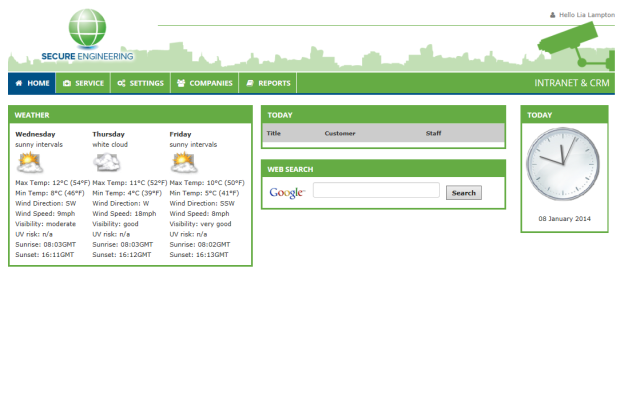Click Wednesday's sunny intervals weather icon
This screenshot has height=397, width=620.
(x=29, y=163)
